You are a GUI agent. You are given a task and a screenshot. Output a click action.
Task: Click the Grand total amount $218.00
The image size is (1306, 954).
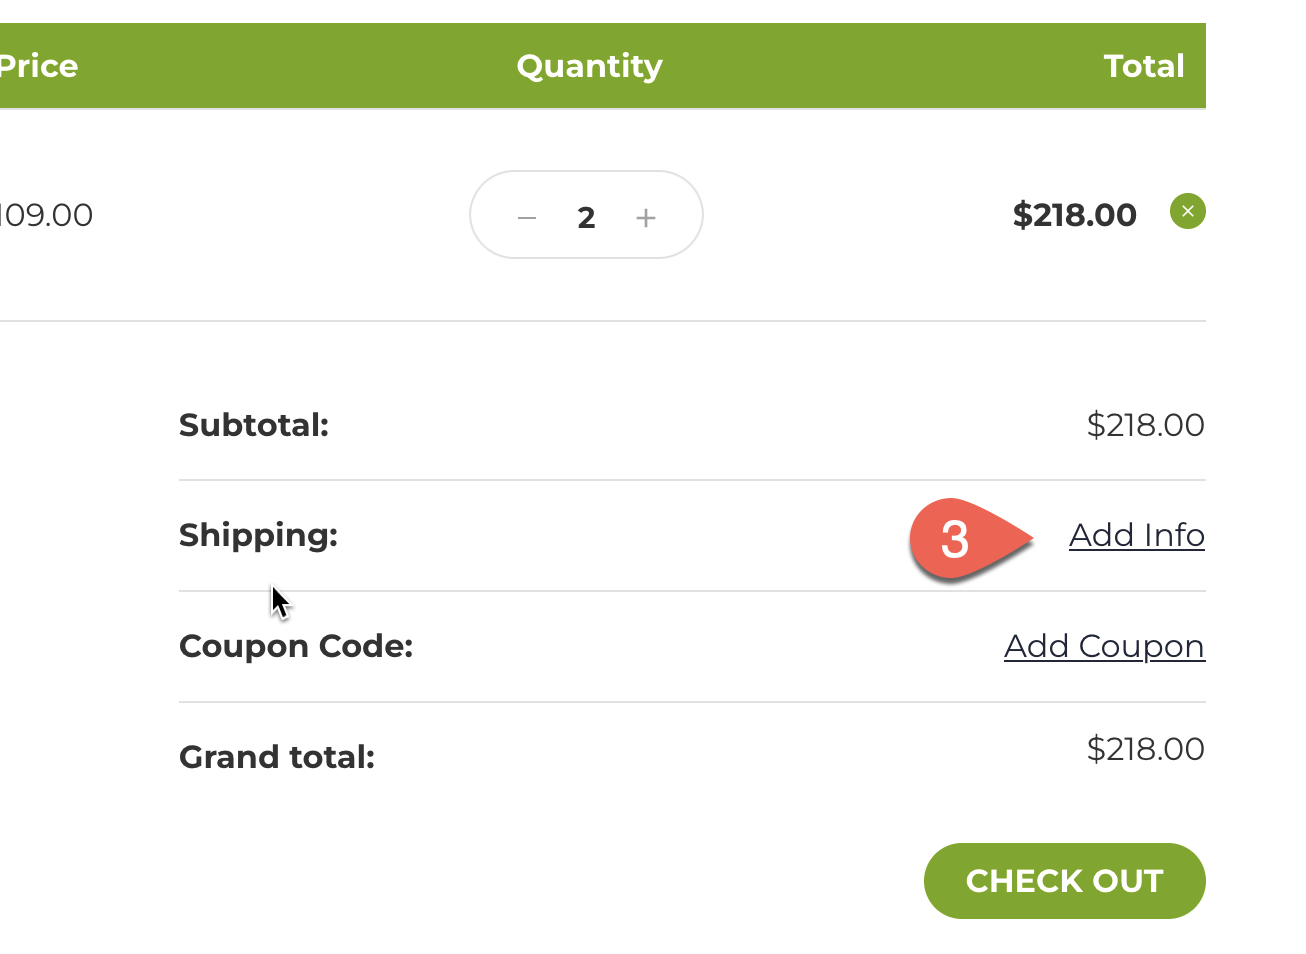coord(1145,749)
